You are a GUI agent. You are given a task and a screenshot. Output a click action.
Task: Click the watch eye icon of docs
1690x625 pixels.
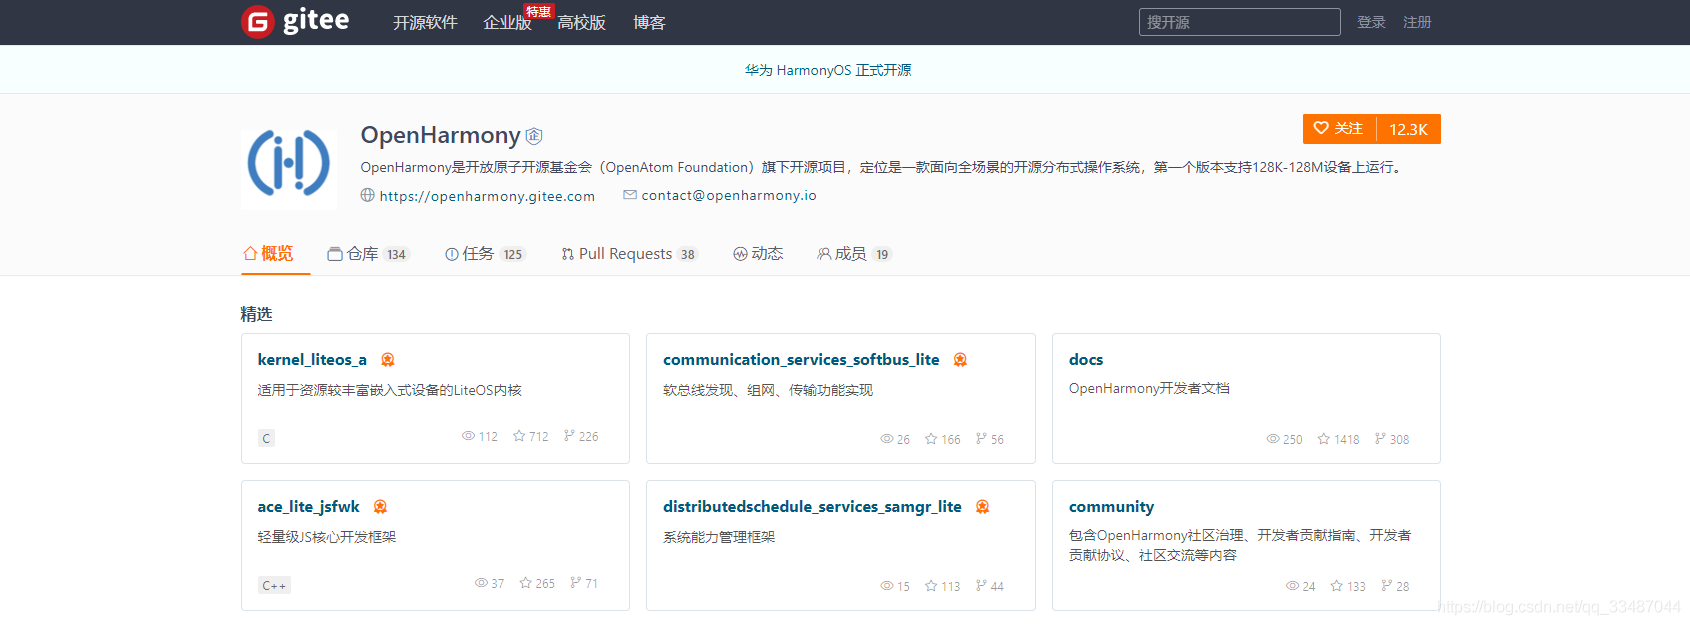pyautogui.click(x=1273, y=439)
